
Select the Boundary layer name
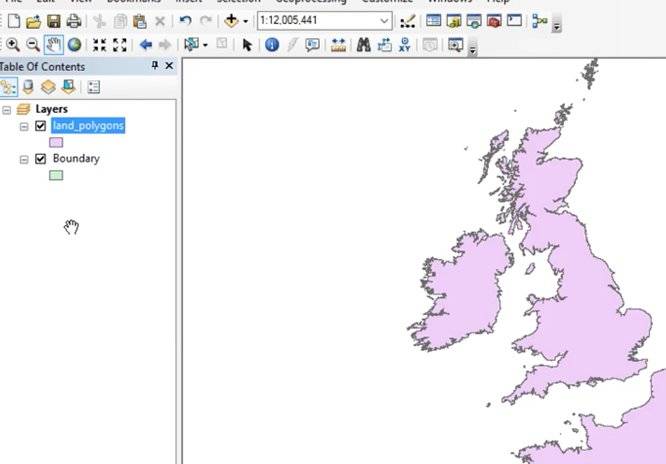click(x=76, y=158)
